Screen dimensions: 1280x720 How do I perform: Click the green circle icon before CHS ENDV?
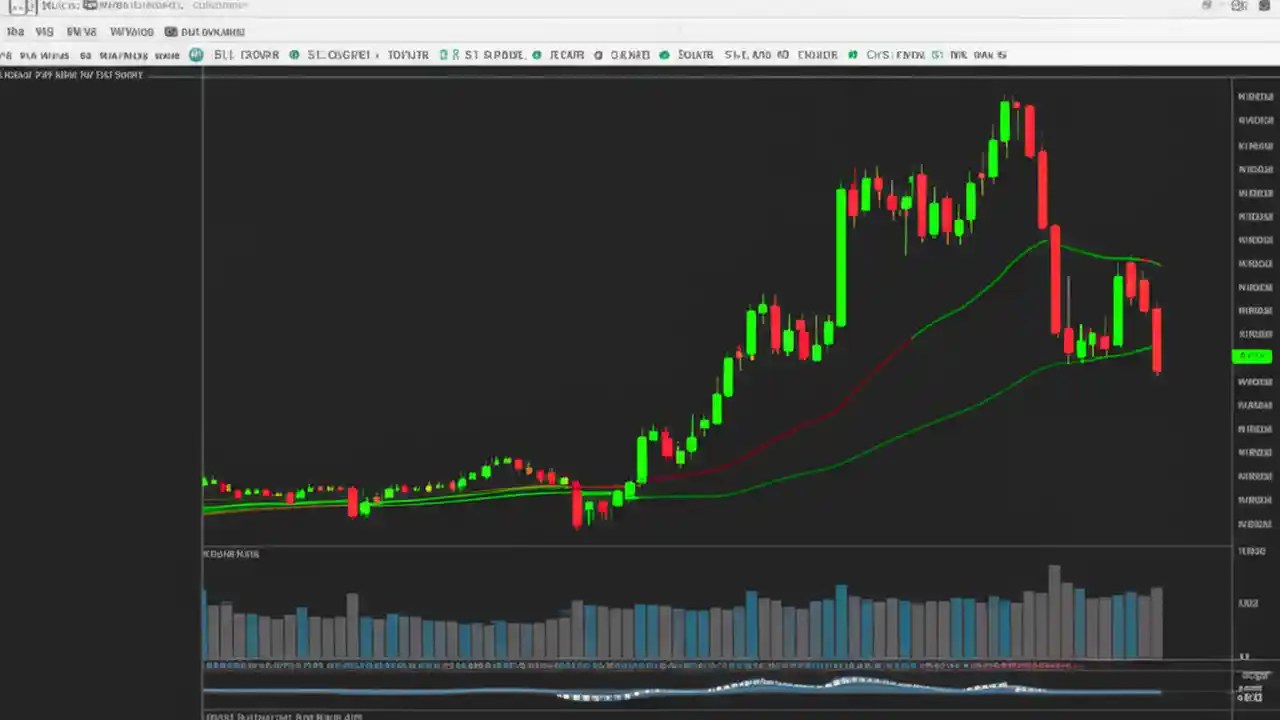point(852,55)
